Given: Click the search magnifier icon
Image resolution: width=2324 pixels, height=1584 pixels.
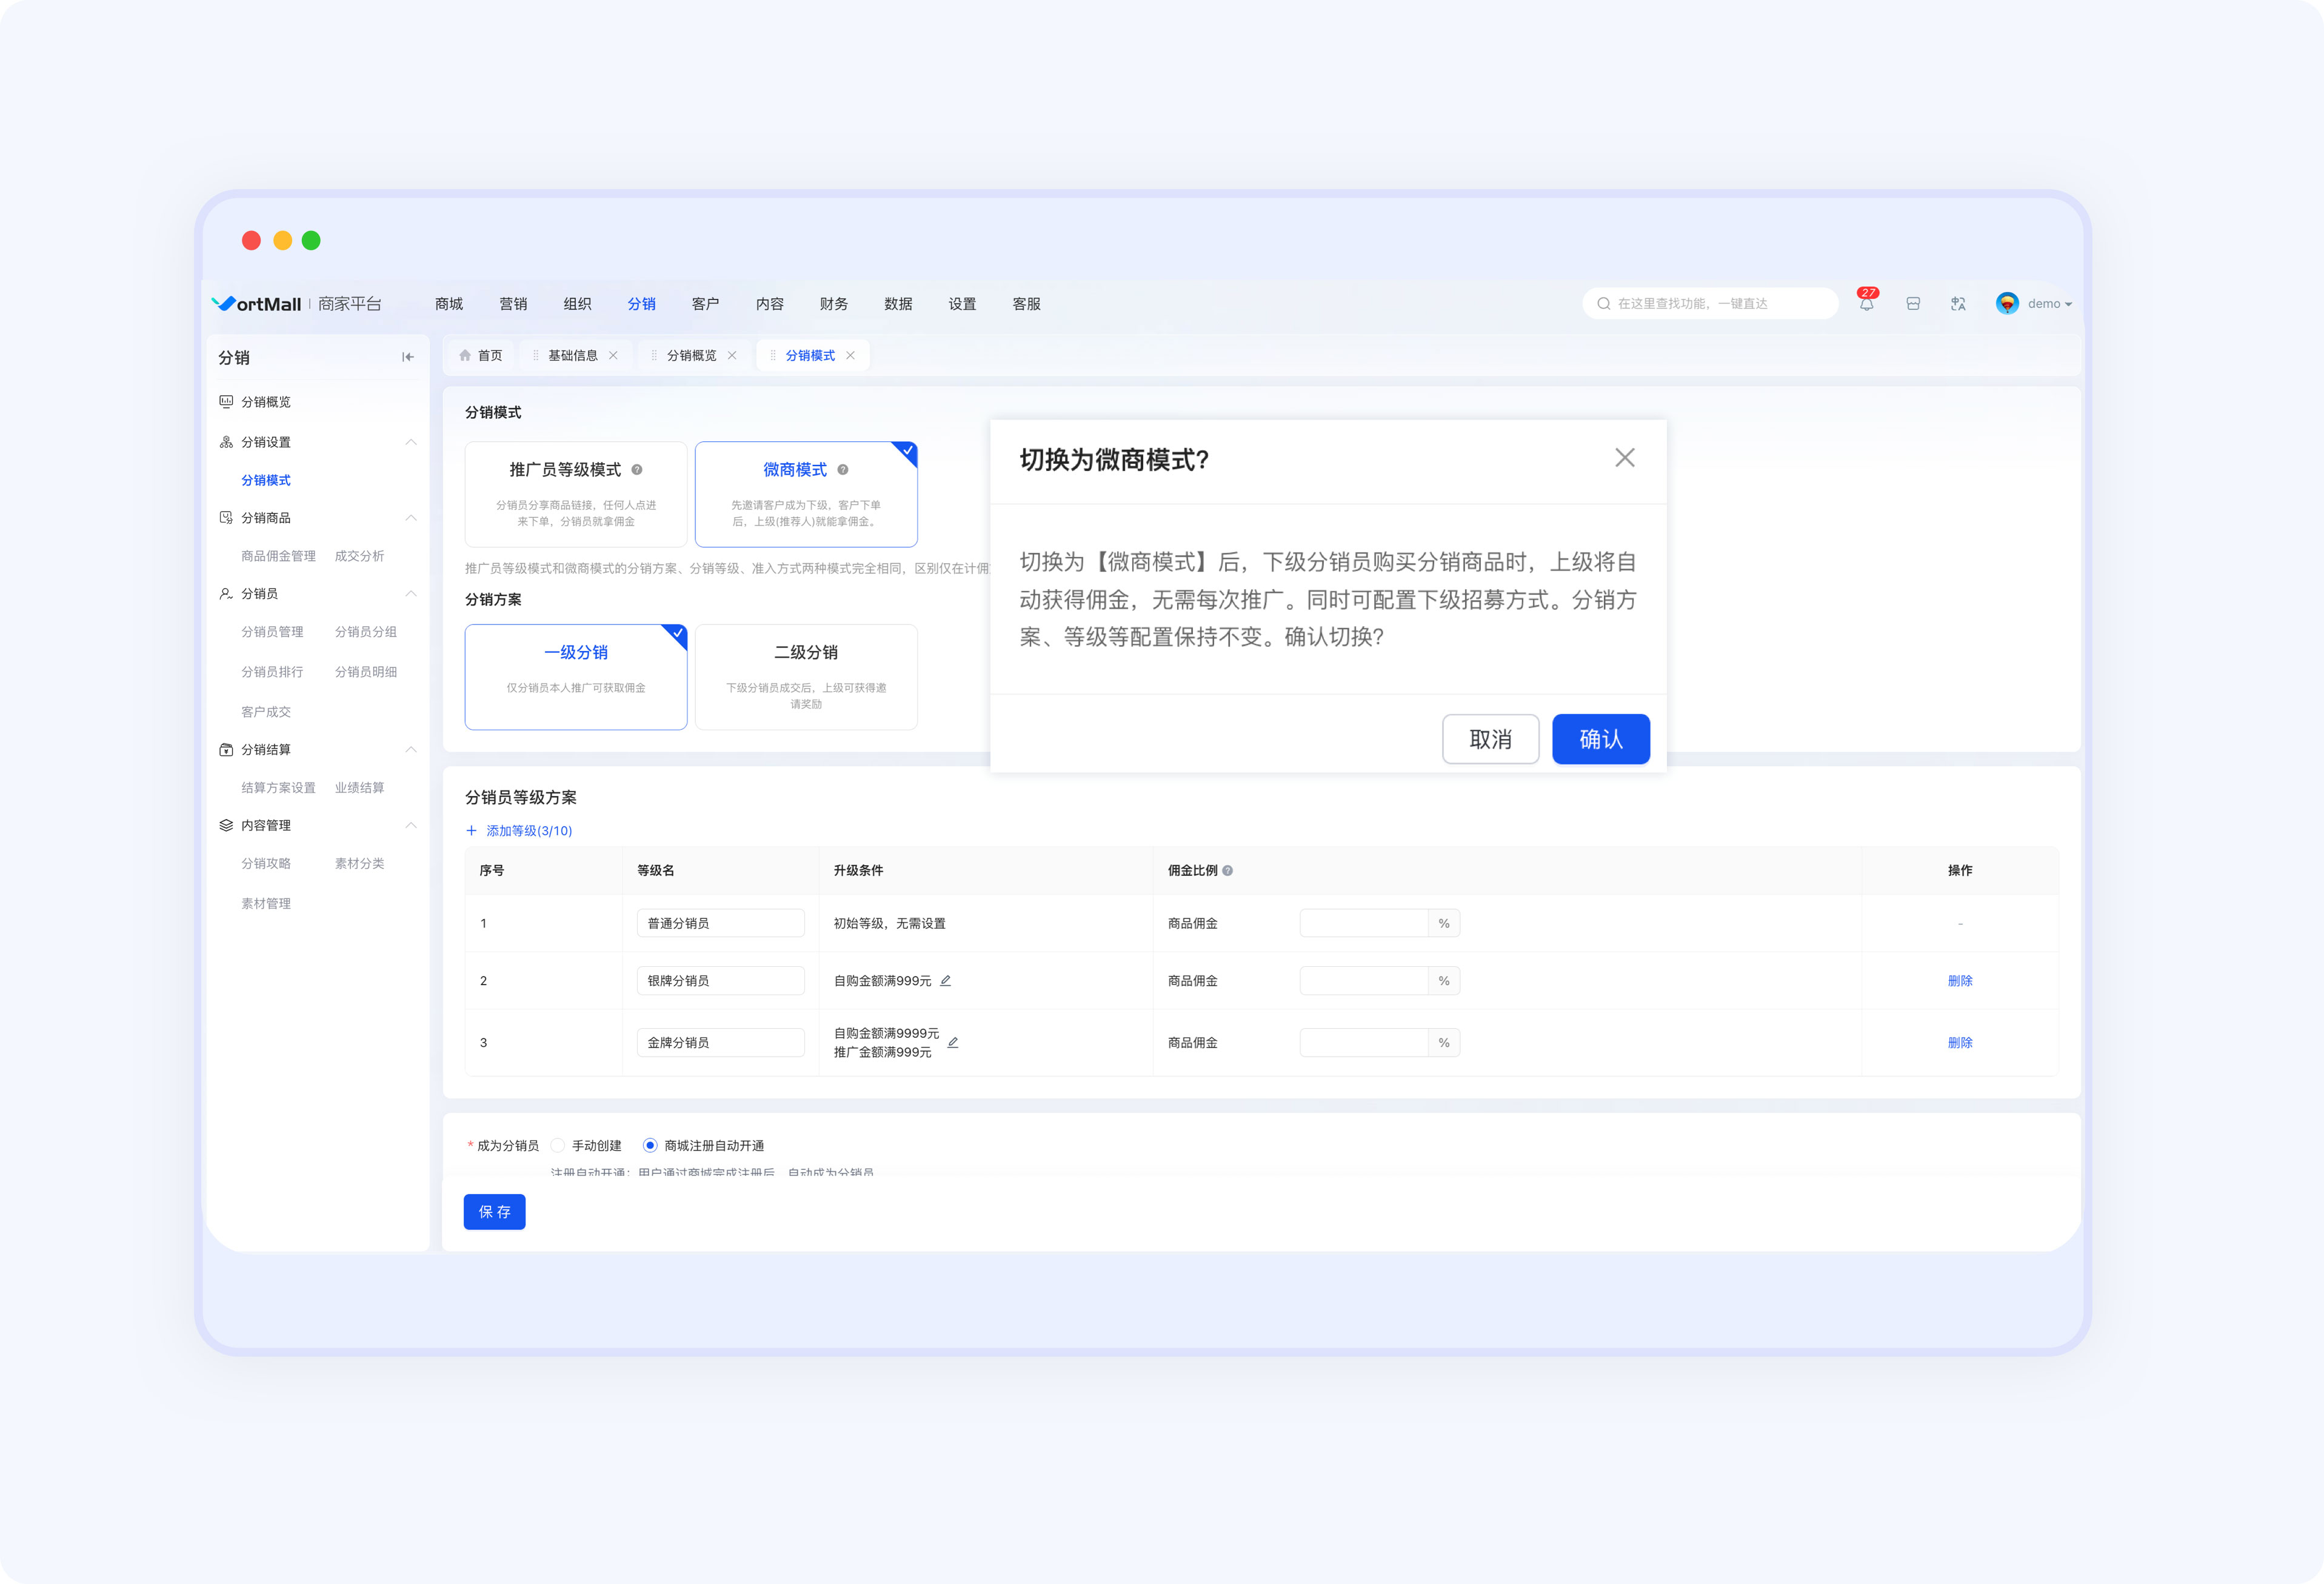Looking at the screenshot, I should point(1604,304).
